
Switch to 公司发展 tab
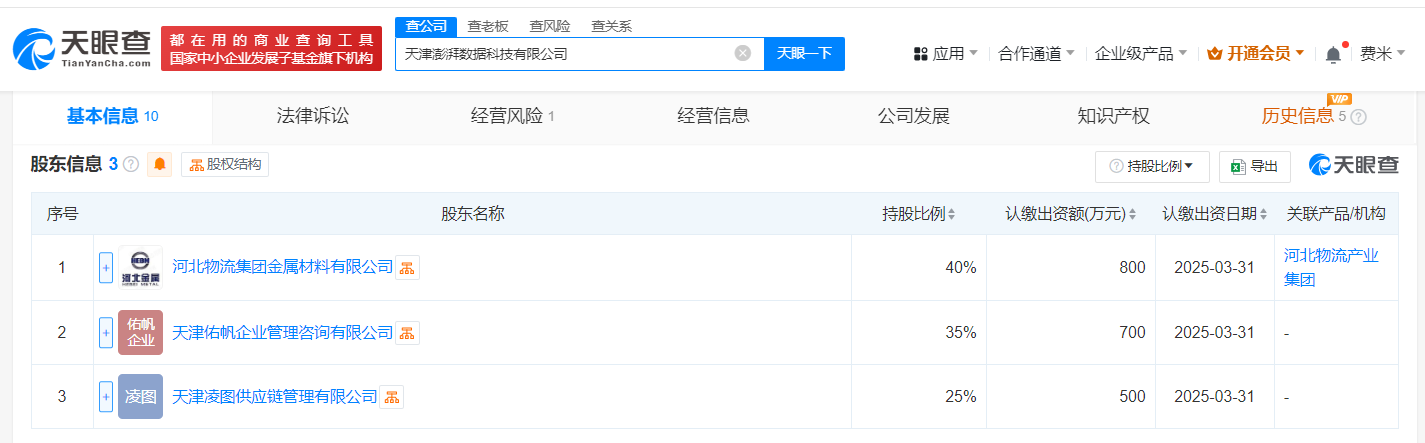913,116
